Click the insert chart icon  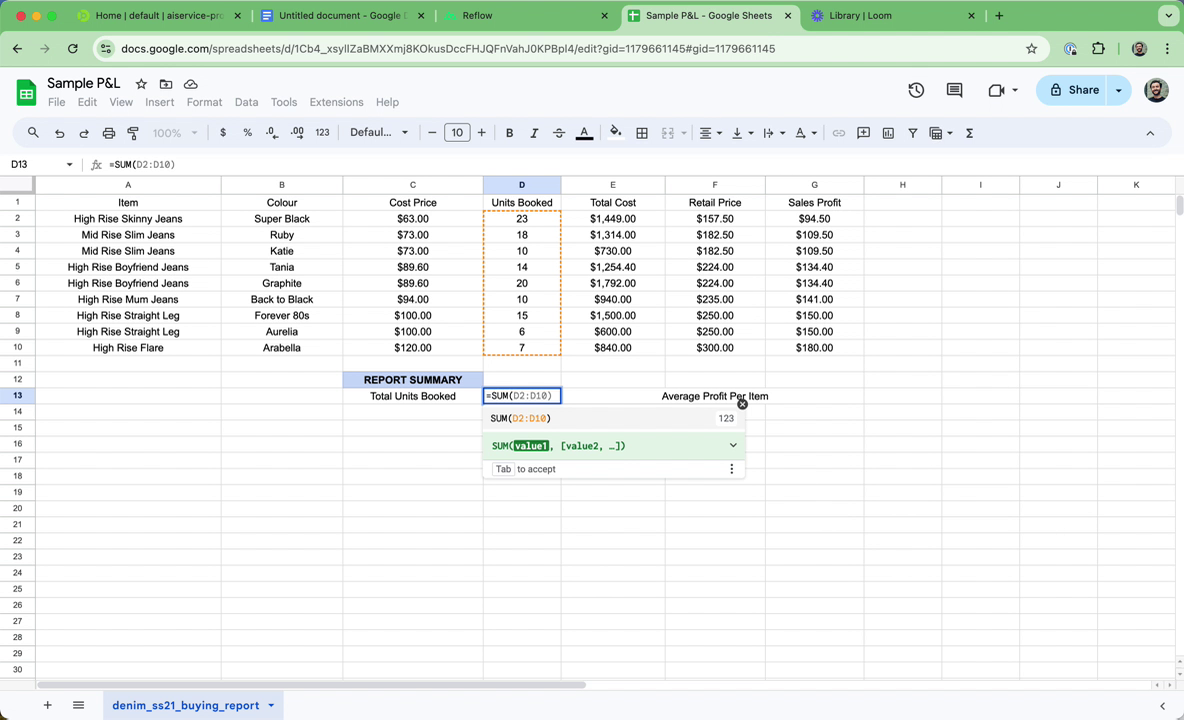[888, 133]
